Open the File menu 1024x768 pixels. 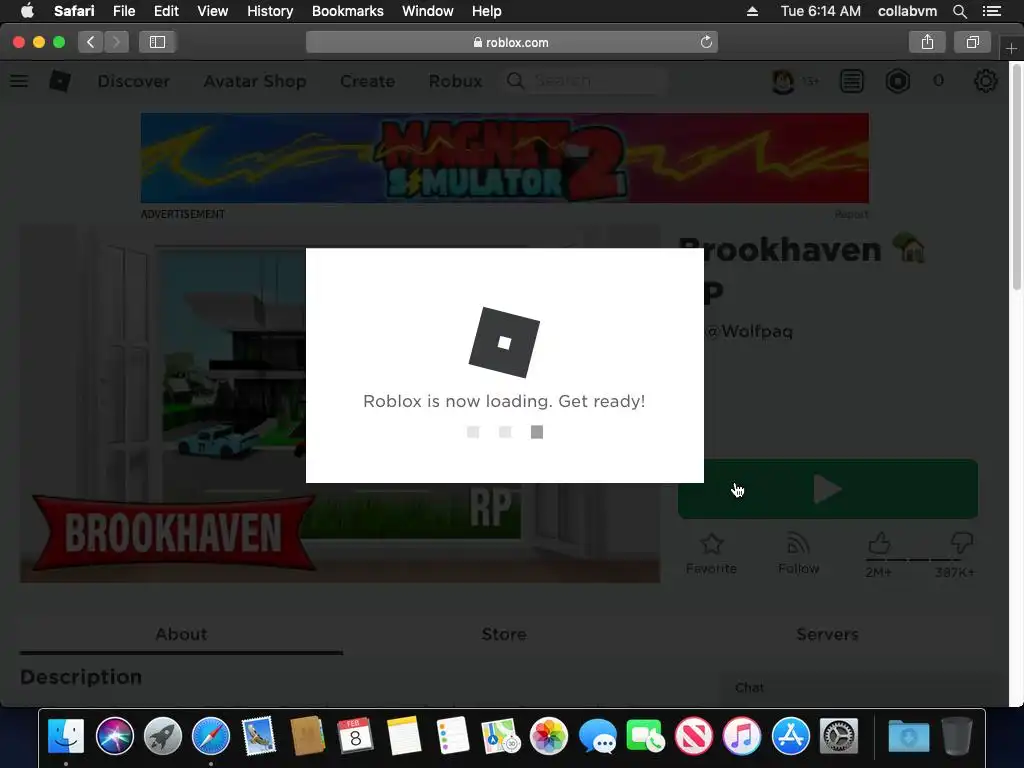pos(123,11)
